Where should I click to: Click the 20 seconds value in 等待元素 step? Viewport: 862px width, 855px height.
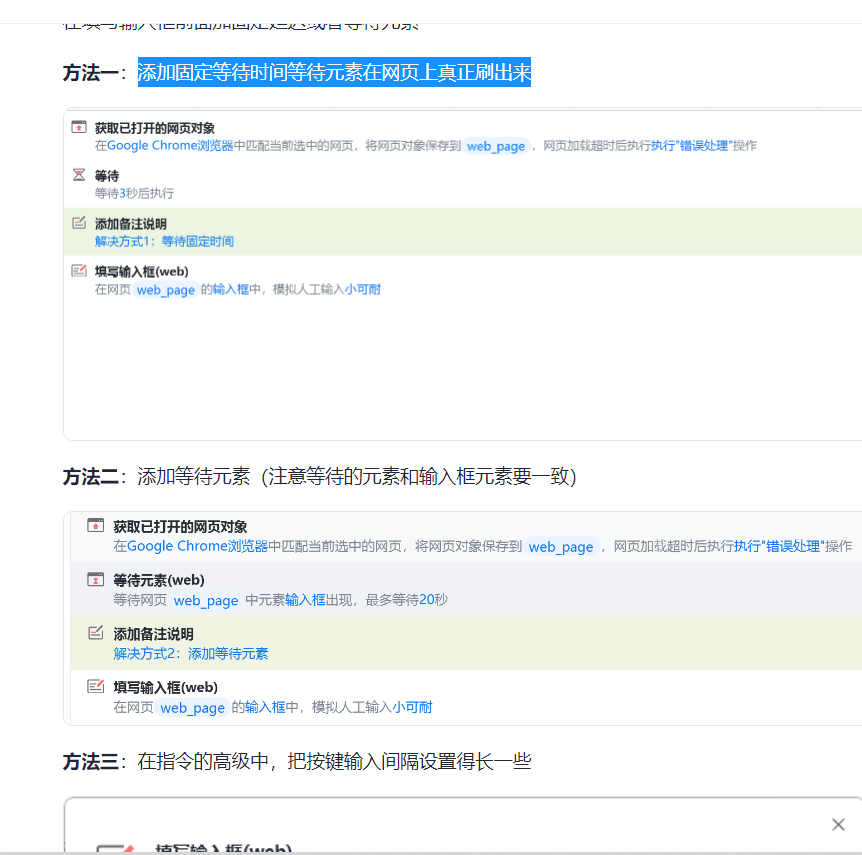pos(426,600)
